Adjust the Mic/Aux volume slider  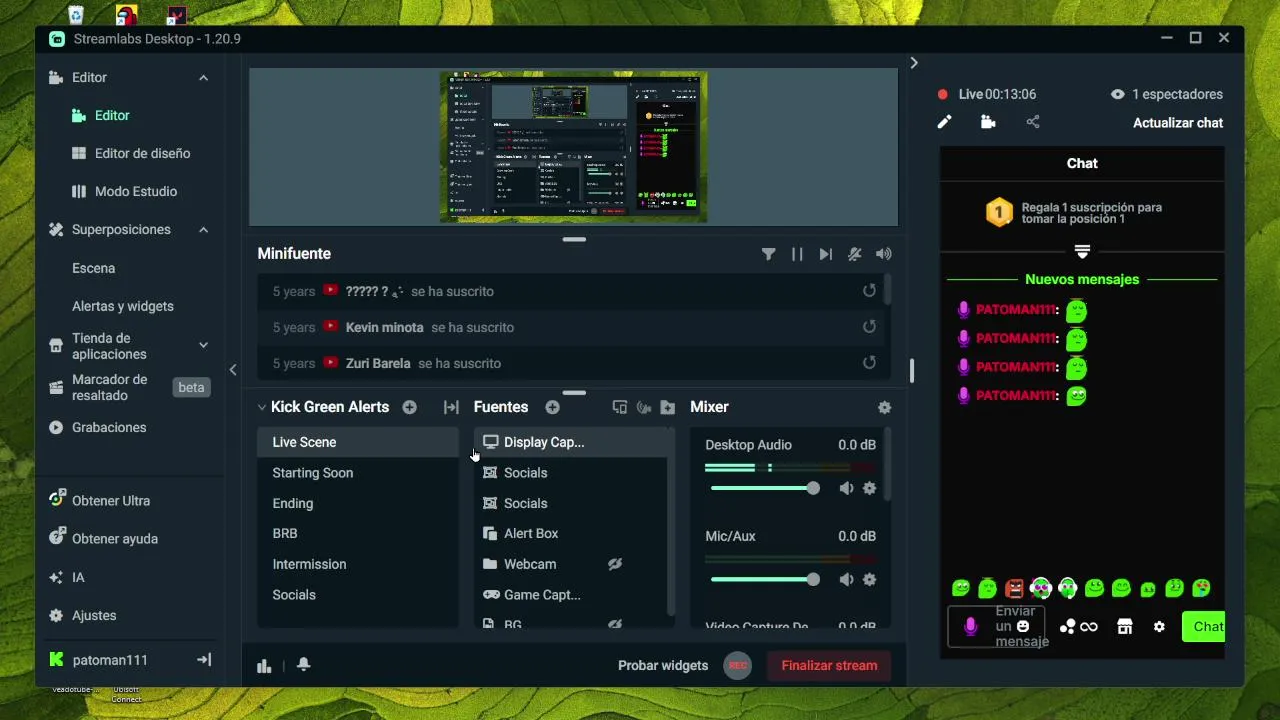765,580
